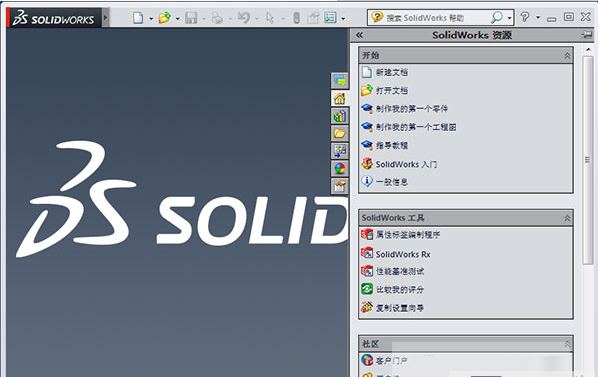Open the SolidWorks Forum tab icon

click(339, 80)
